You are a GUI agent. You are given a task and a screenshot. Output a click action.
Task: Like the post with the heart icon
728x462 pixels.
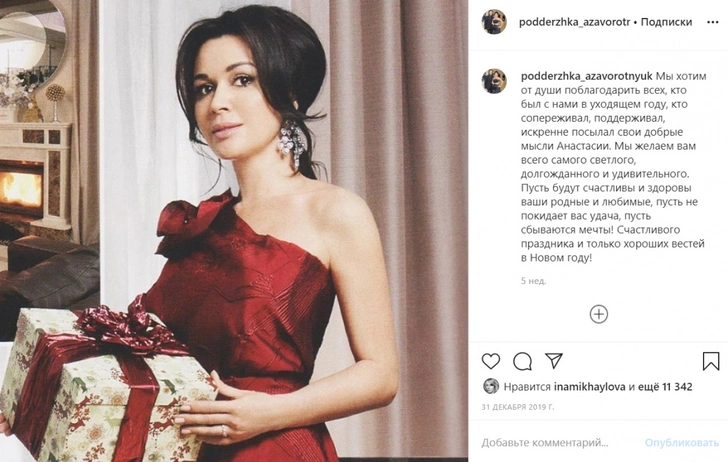(x=491, y=361)
